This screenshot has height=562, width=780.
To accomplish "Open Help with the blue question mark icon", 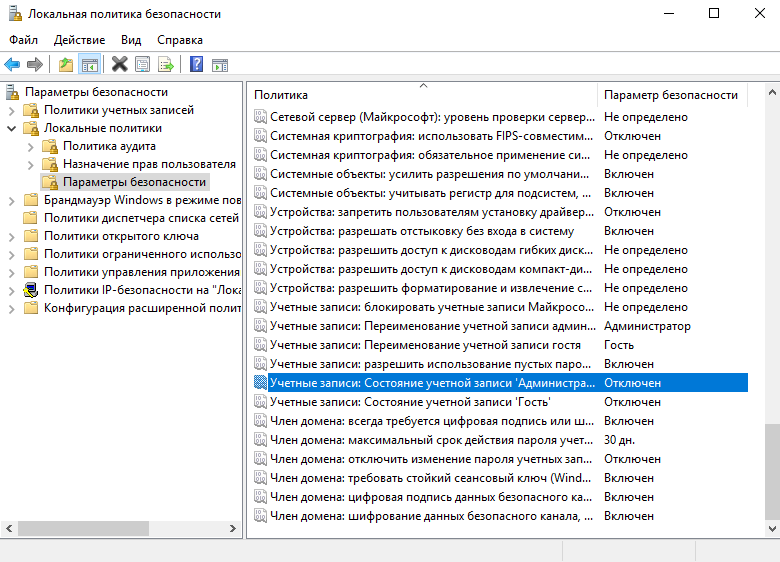I will tap(197, 65).
